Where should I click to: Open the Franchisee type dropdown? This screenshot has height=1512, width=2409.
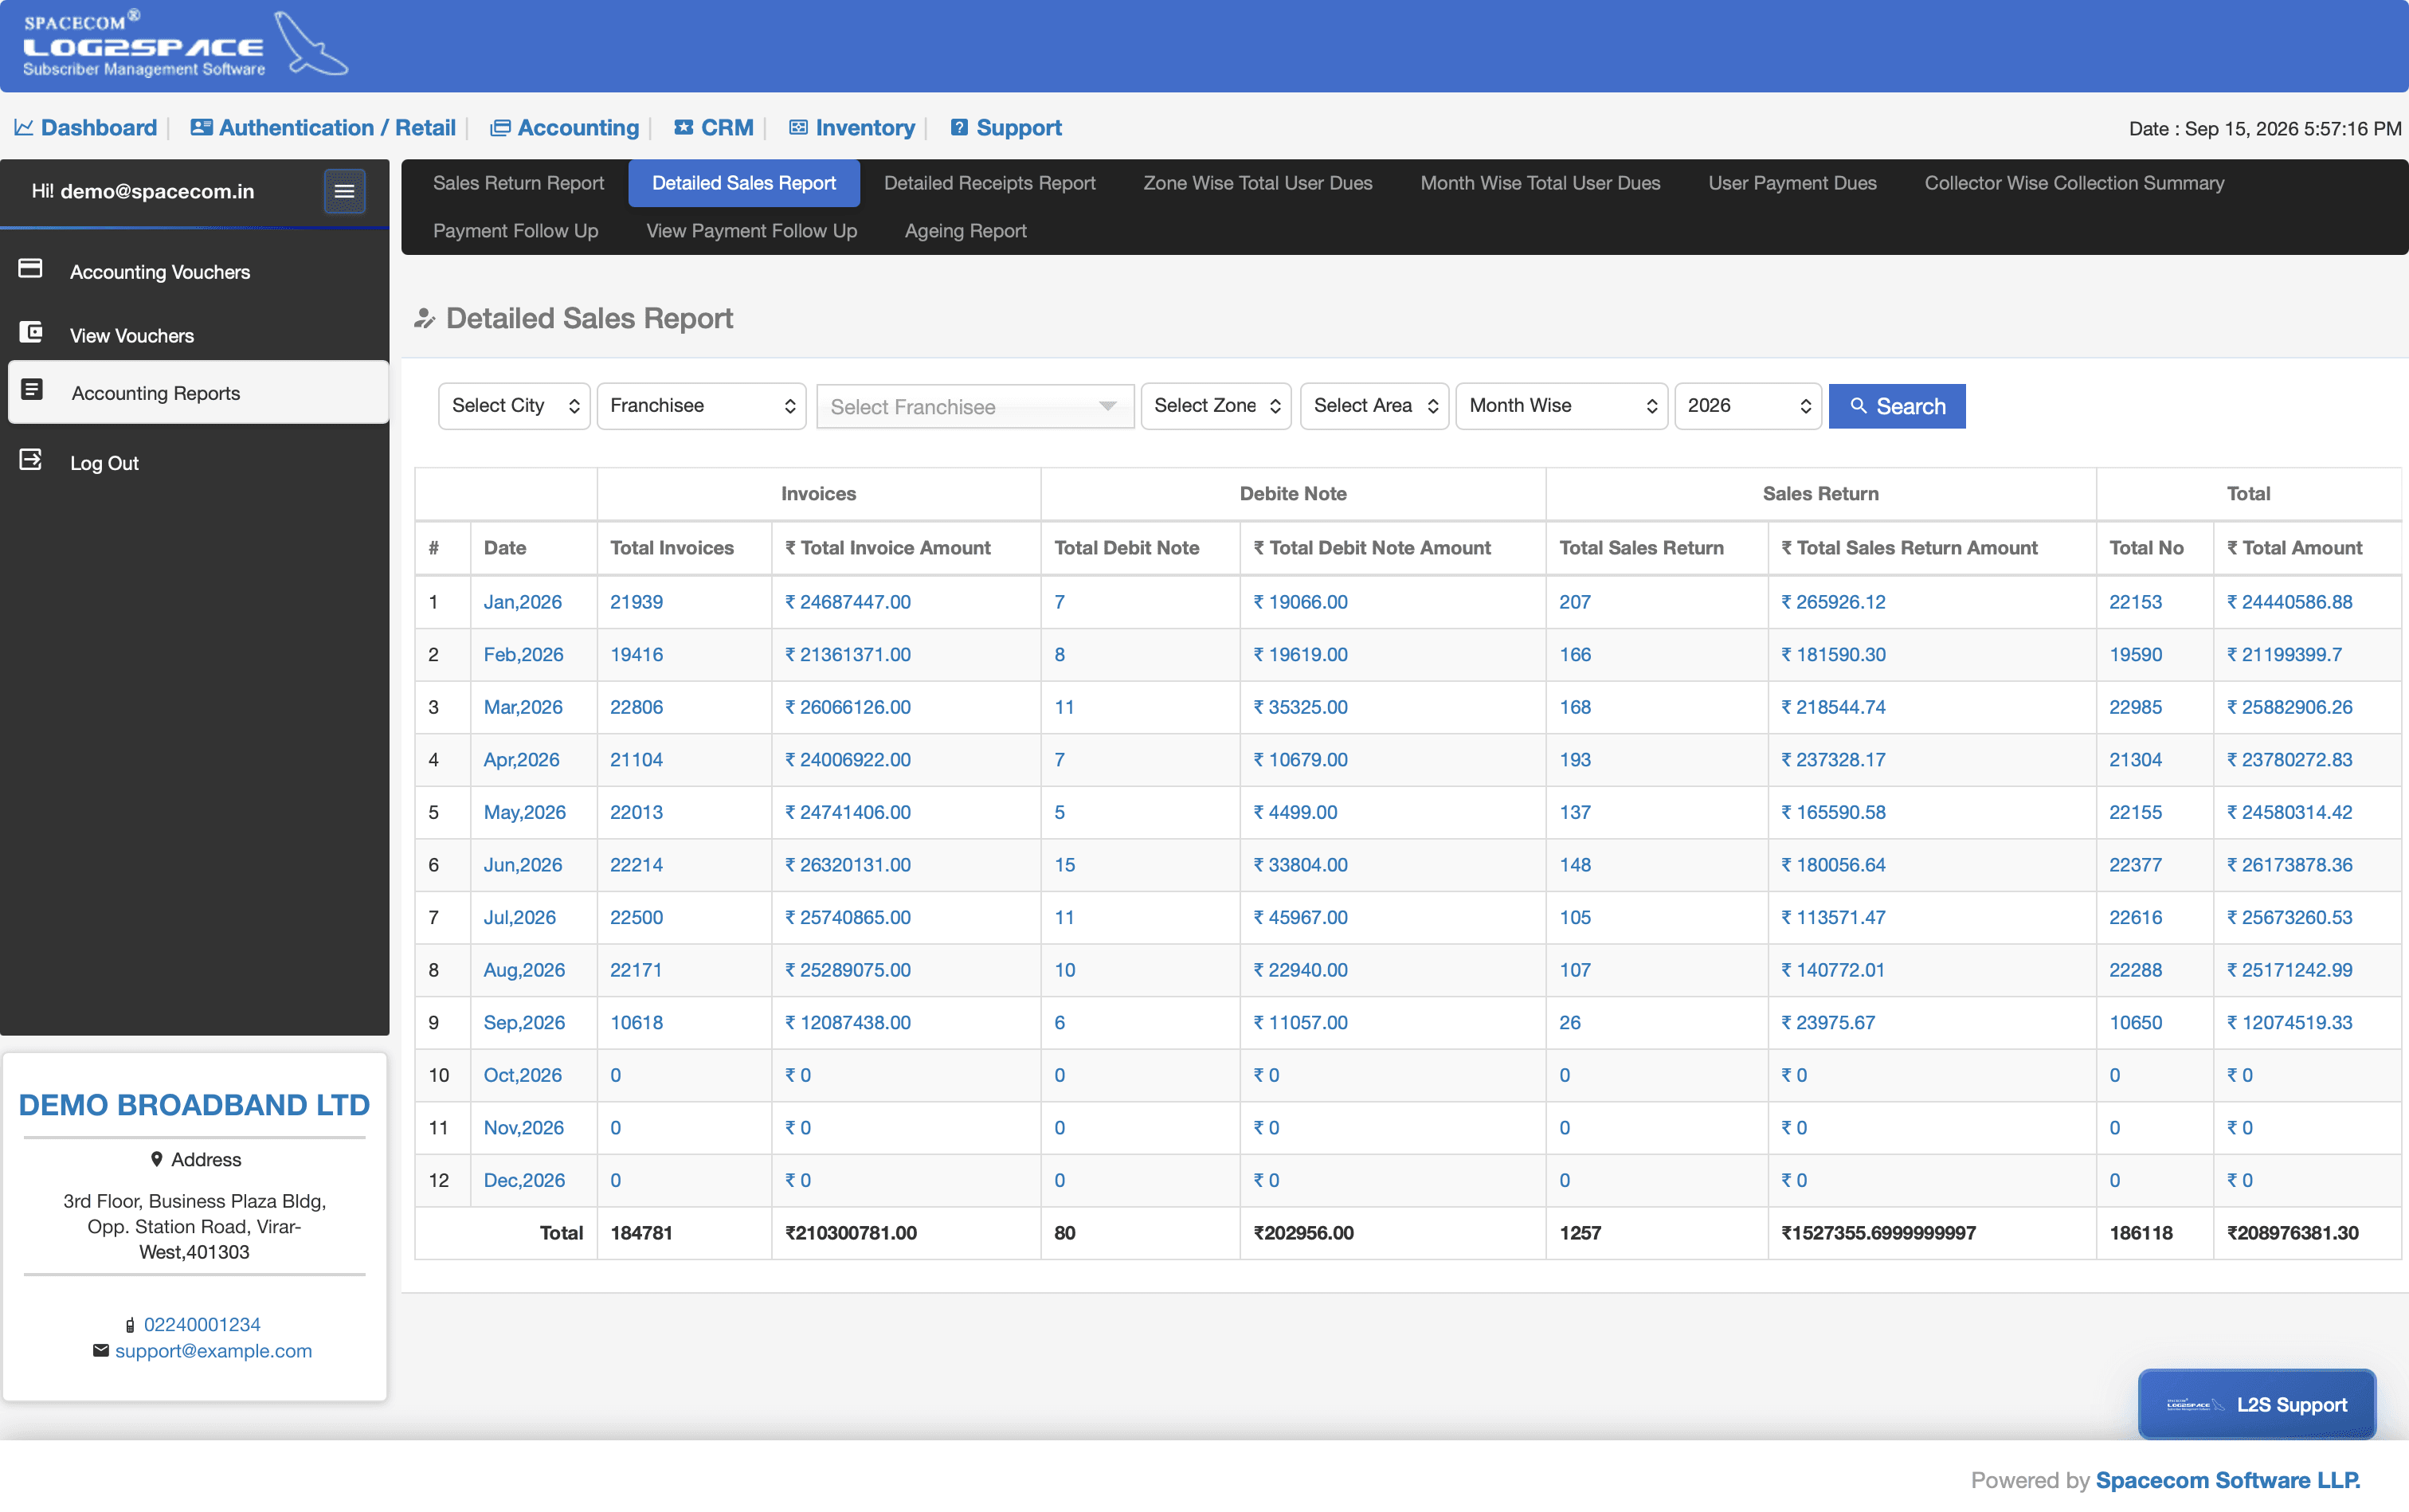pyautogui.click(x=701, y=406)
